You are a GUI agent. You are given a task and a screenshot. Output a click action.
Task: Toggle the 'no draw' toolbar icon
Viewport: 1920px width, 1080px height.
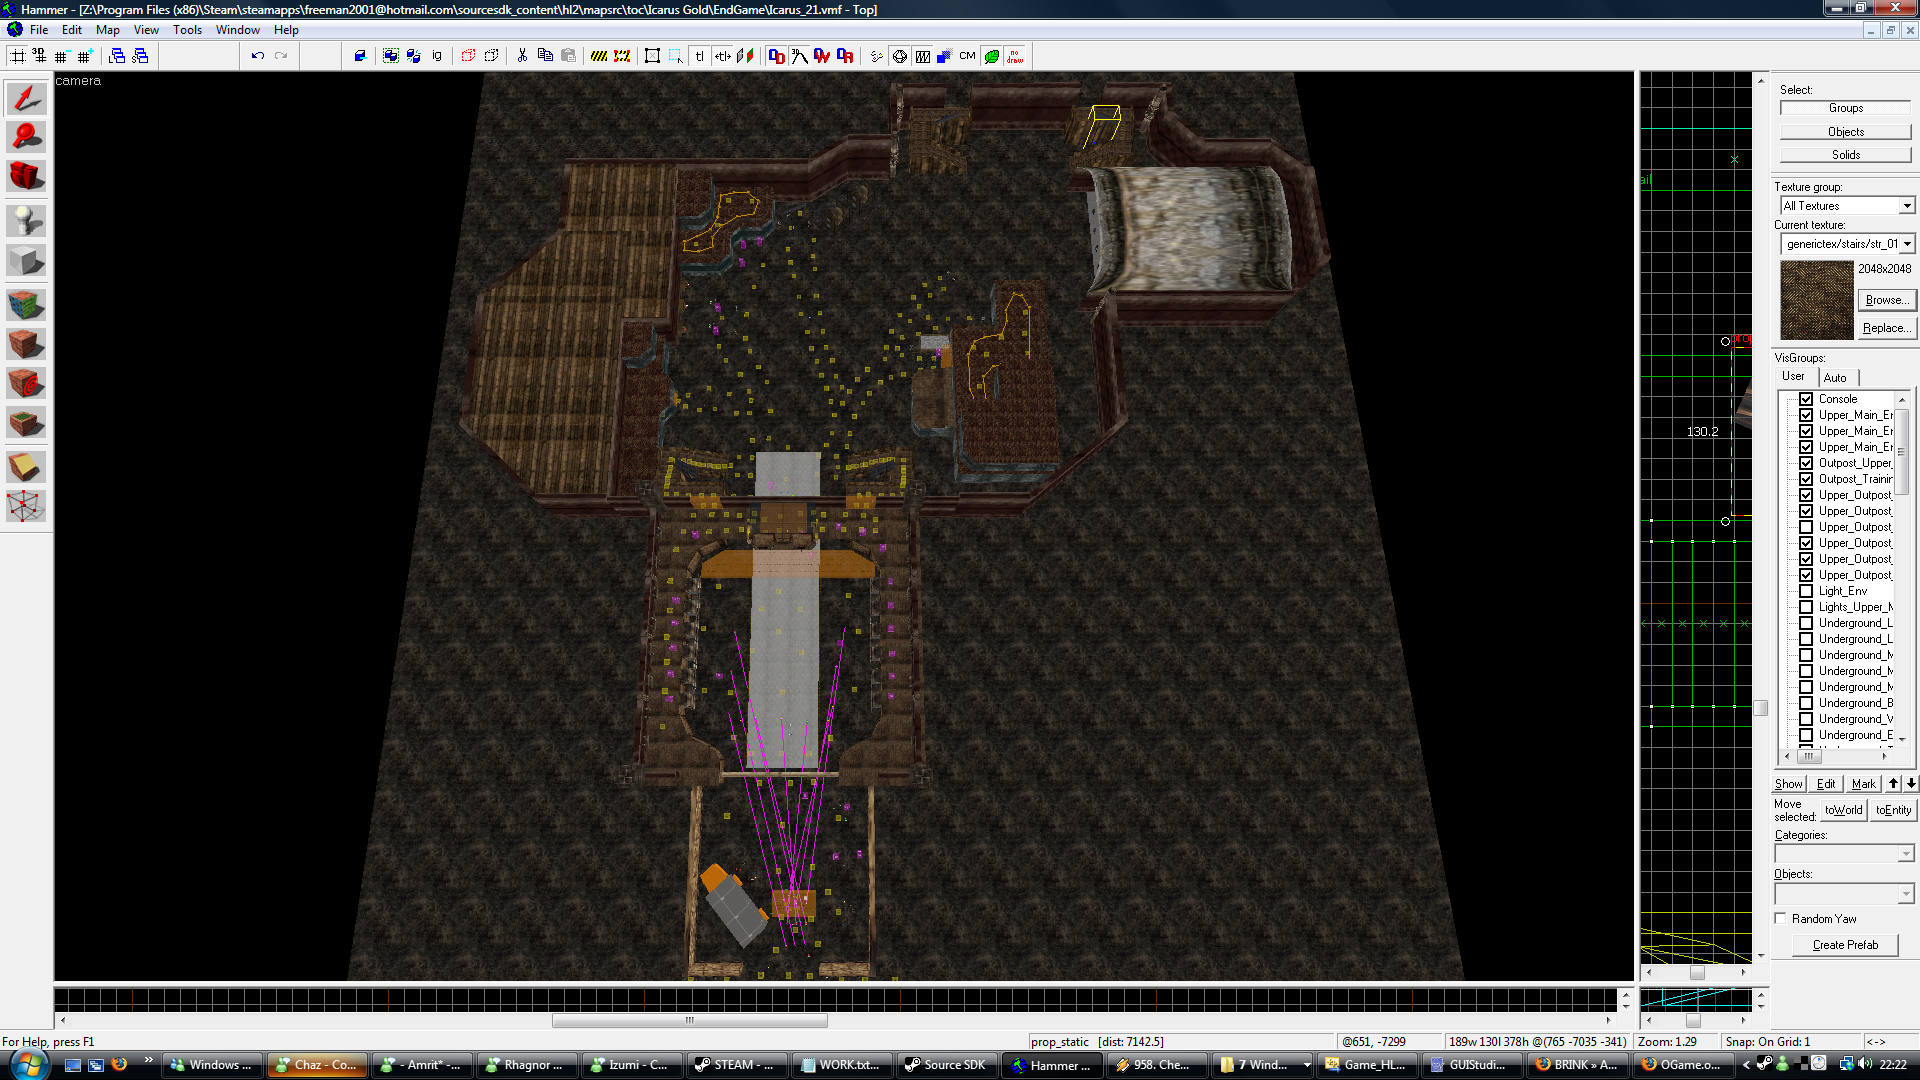tap(1014, 56)
